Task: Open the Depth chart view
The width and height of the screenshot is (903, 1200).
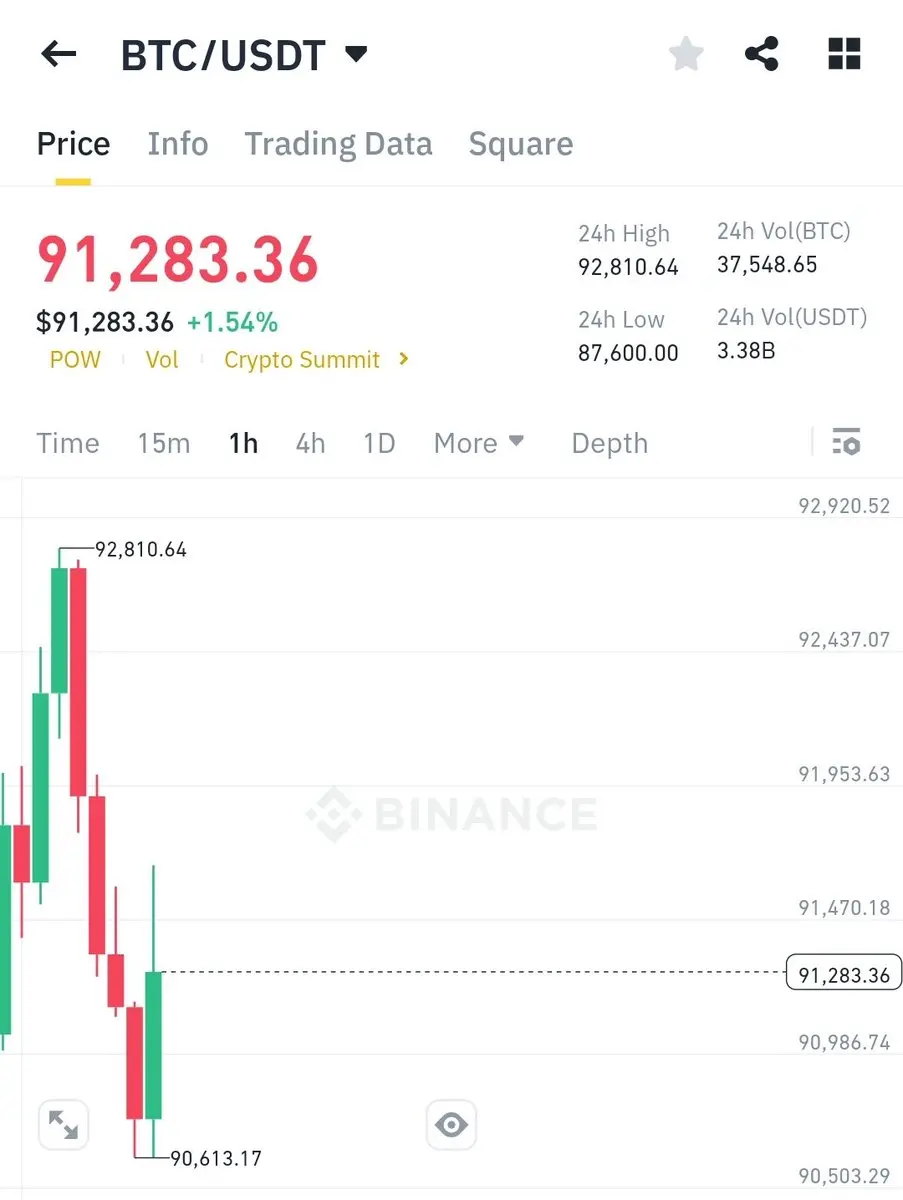Action: coord(610,443)
